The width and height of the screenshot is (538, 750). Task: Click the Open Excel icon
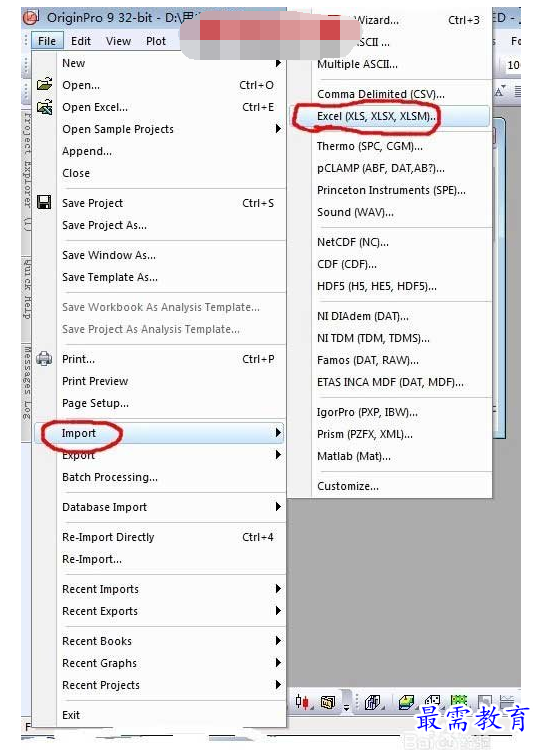pyautogui.click(x=44, y=107)
